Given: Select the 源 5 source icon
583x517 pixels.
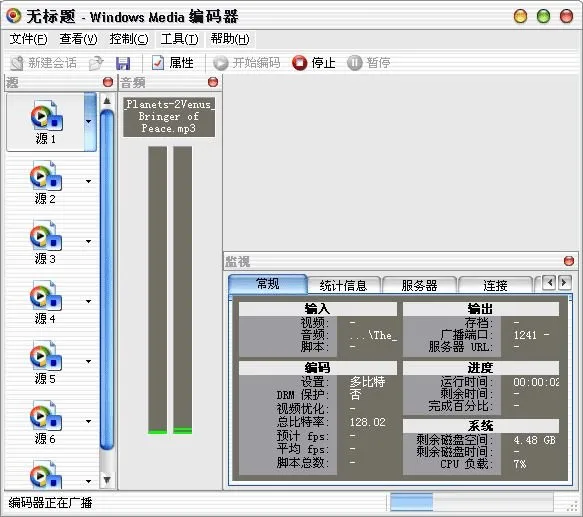Looking at the screenshot, I should pos(45,362).
